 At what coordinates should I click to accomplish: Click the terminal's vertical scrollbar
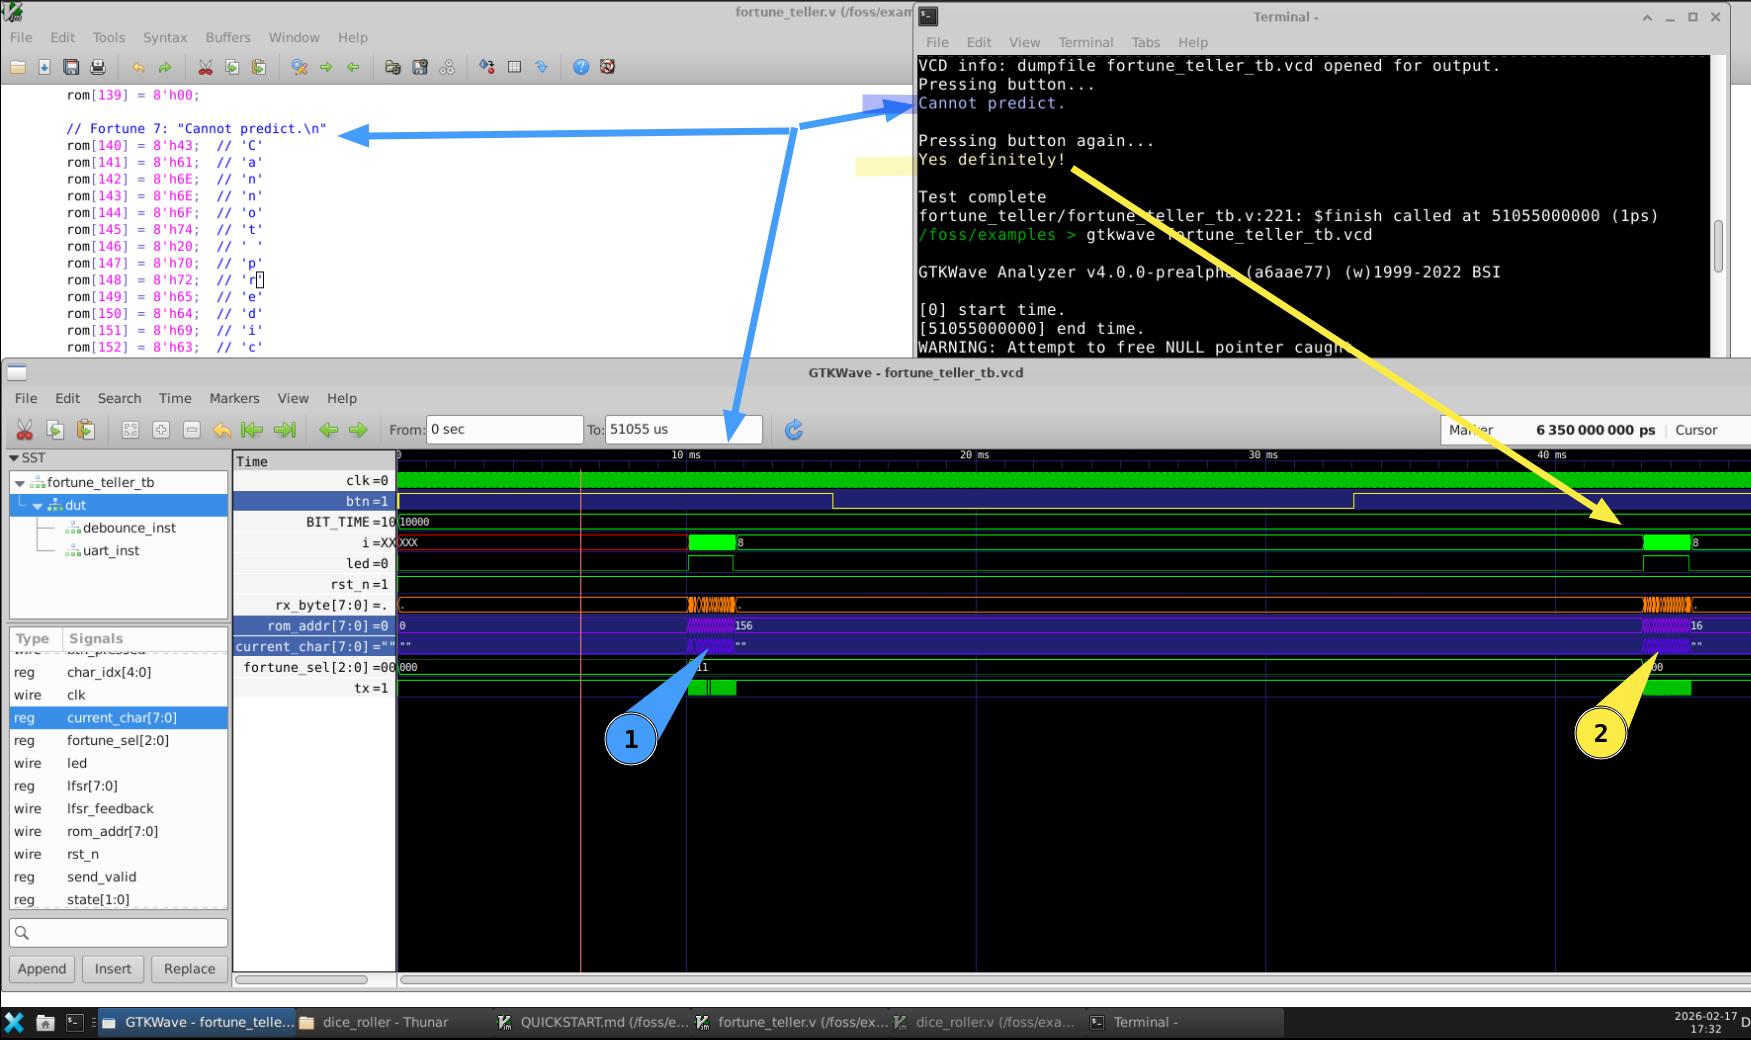(x=1718, y=245)
